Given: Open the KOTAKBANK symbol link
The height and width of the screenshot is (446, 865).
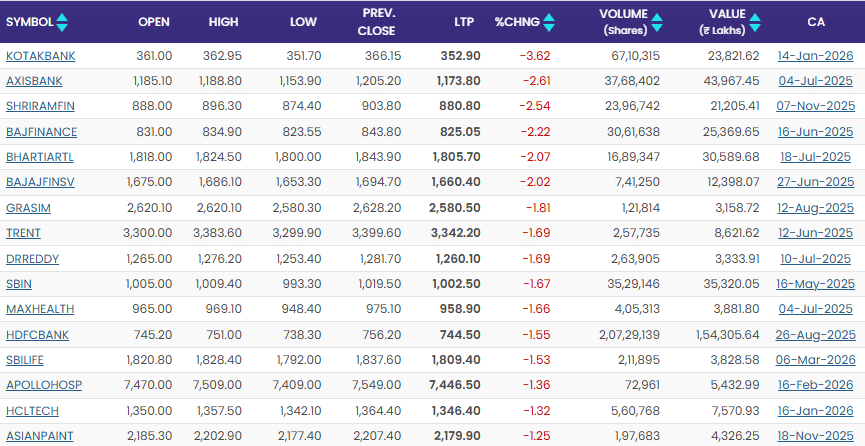Looking at the screenshot, I should [40, 56].
